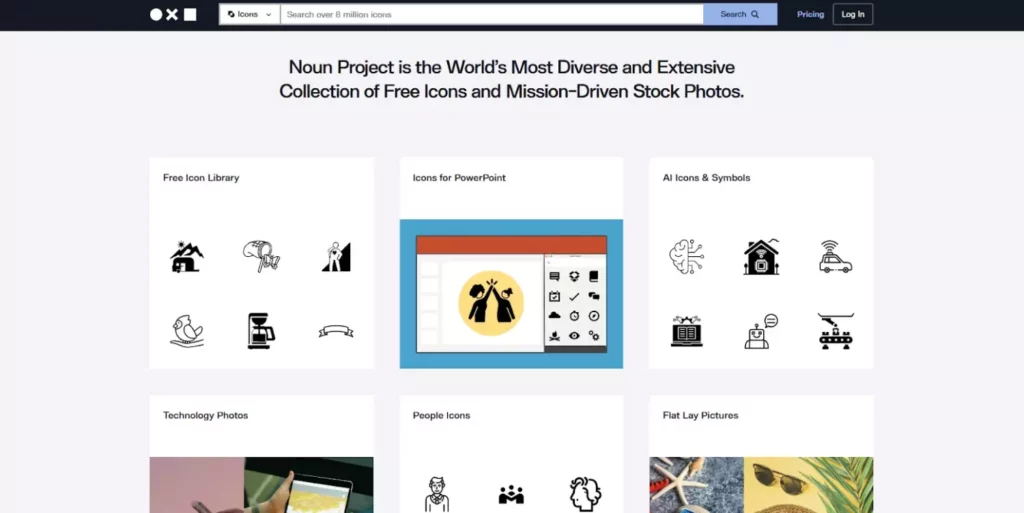Click the Noun Project logo

(x=173, y=14)
